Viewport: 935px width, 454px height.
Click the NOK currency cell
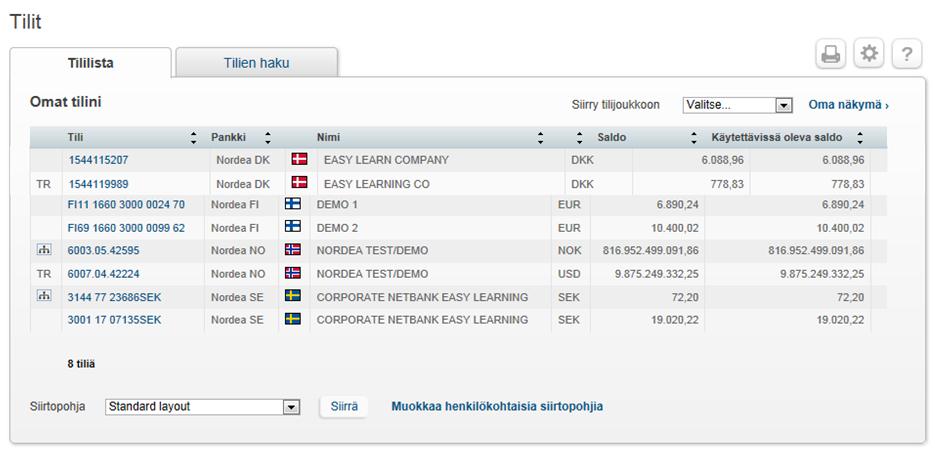click(569, 251)
